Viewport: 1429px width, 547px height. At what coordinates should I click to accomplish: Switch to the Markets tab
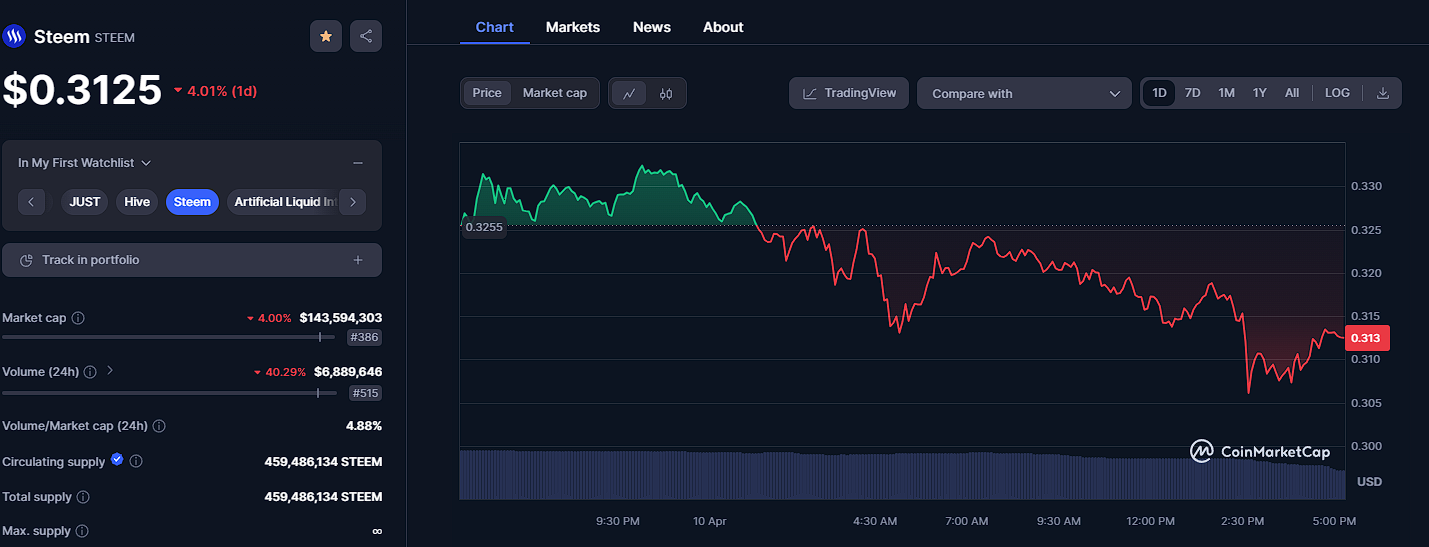point(573,27)
